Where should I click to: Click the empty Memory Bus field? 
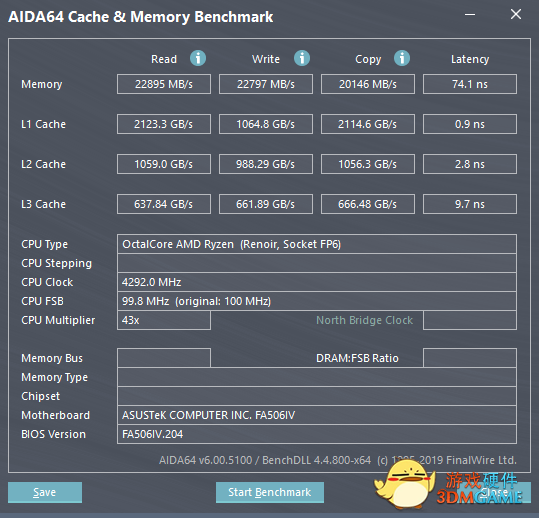[x=164, y=358]
